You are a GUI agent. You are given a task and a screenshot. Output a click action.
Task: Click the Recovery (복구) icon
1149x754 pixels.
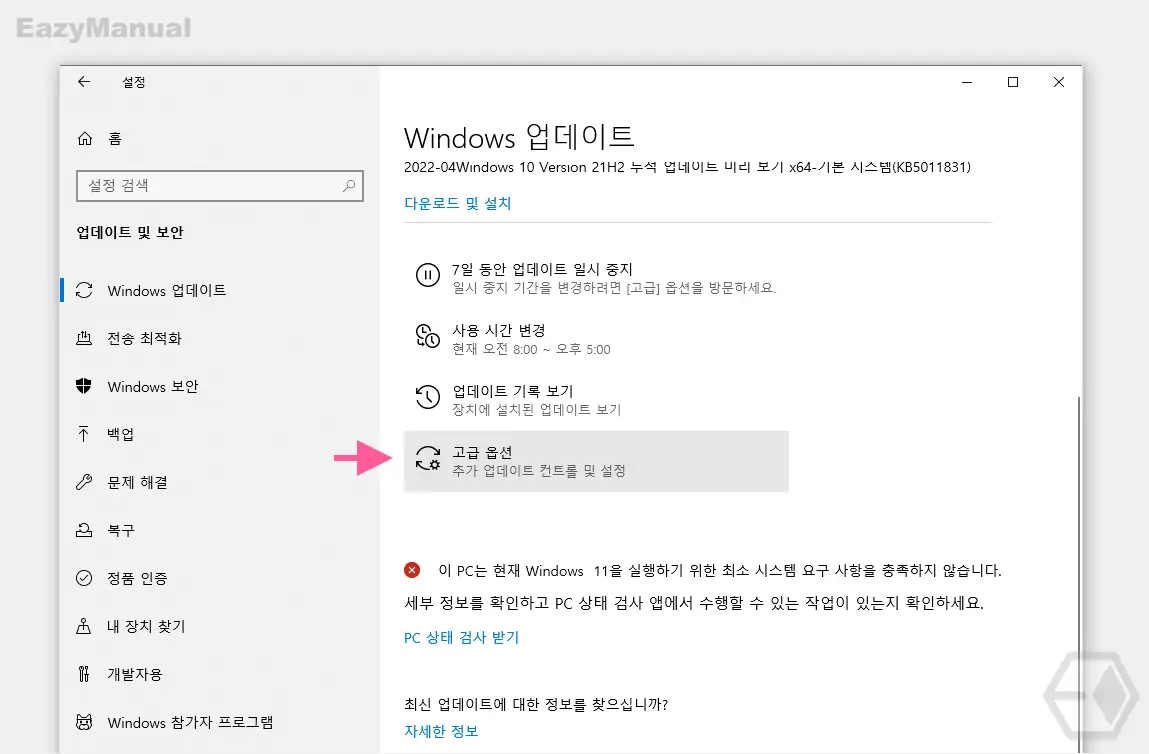[x=84, y=530]
